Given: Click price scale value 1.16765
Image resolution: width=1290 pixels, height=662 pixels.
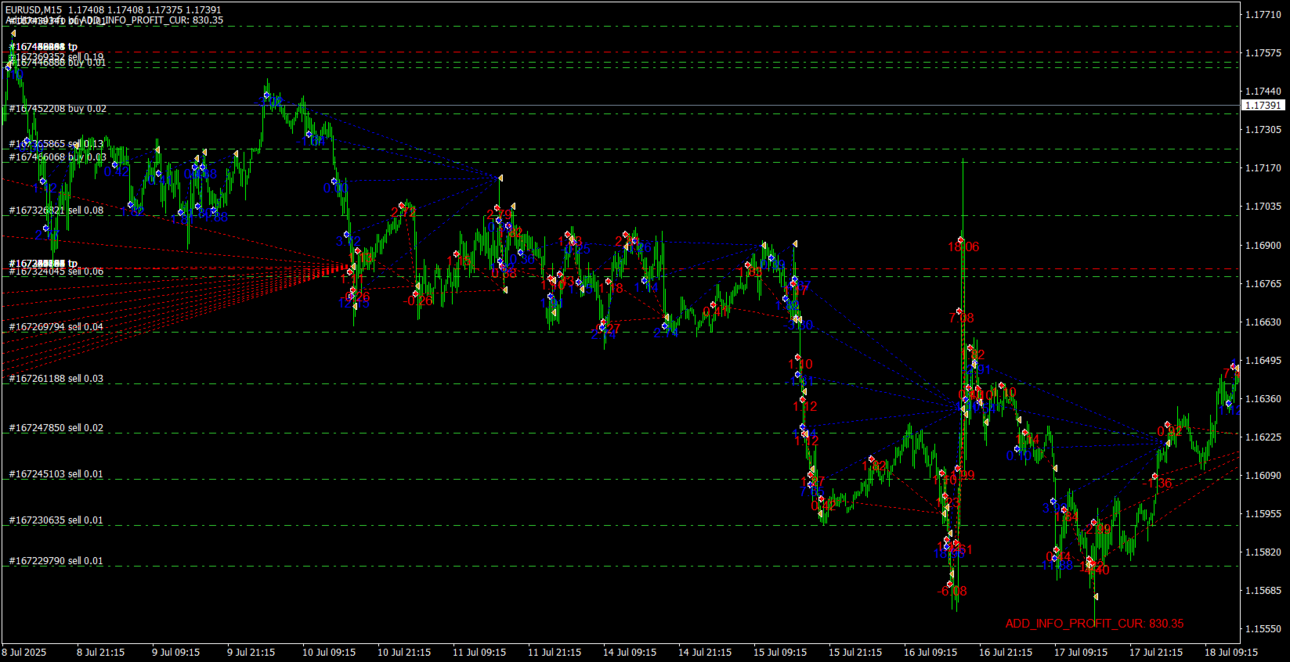Looking at the screenshot, I should [x=1262, y=284].
